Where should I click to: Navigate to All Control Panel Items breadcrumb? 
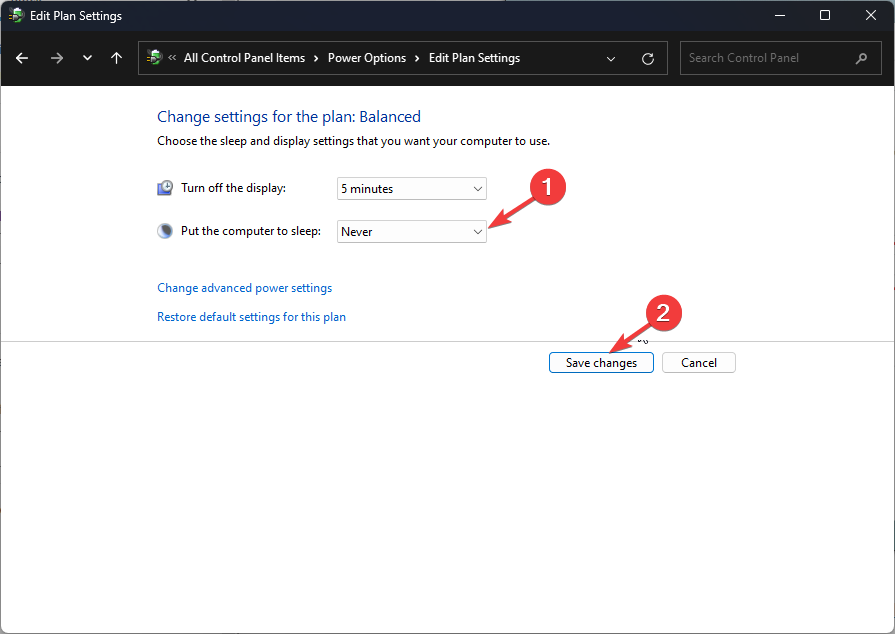coord(244,58)
